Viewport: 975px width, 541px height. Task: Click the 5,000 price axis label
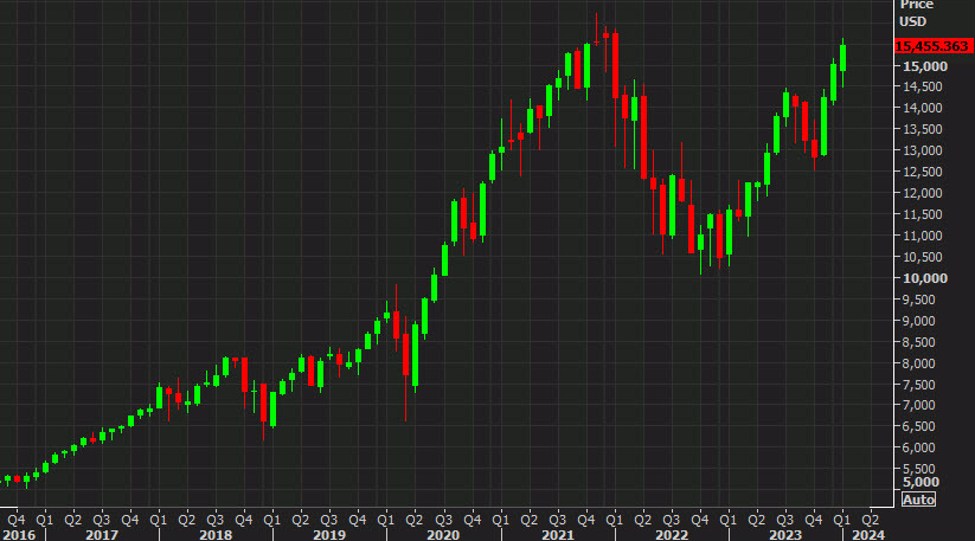click(x=922, y=482)
